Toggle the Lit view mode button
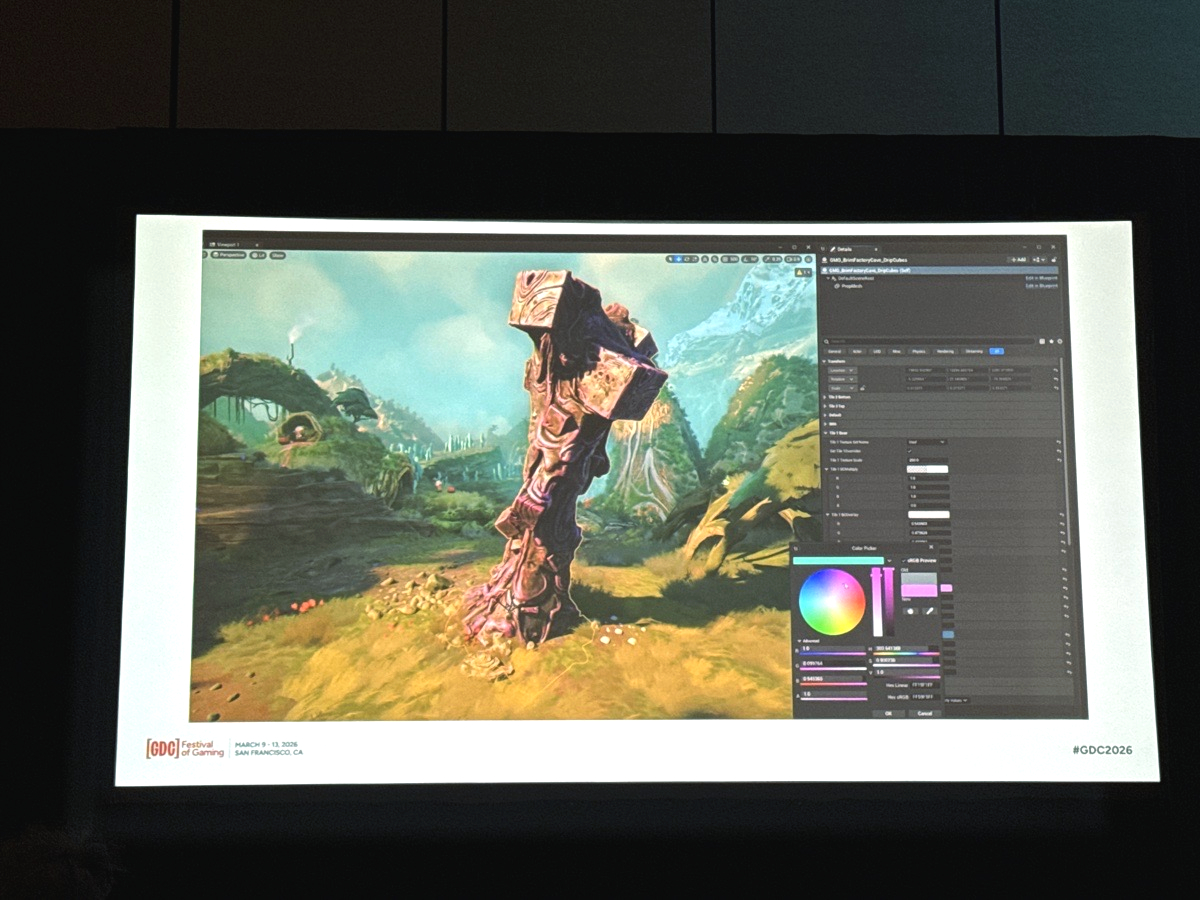 point(258,255)
